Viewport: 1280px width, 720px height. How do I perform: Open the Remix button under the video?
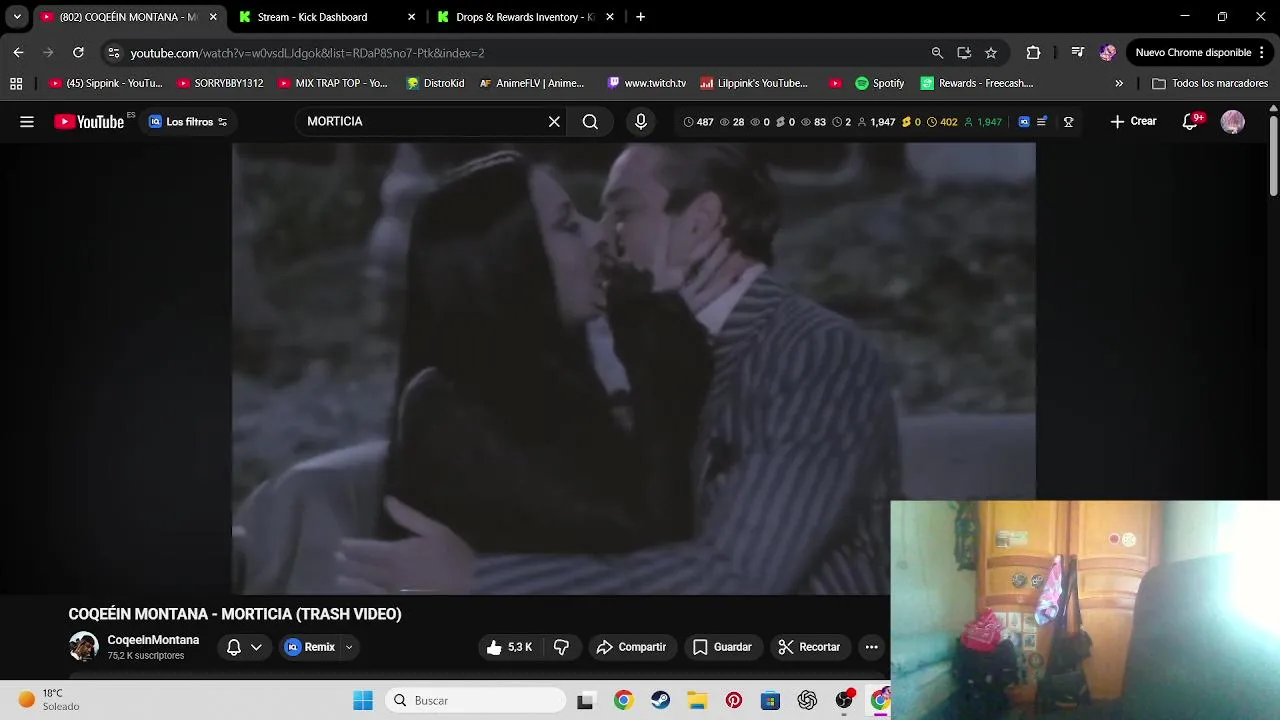pos(310,647)
